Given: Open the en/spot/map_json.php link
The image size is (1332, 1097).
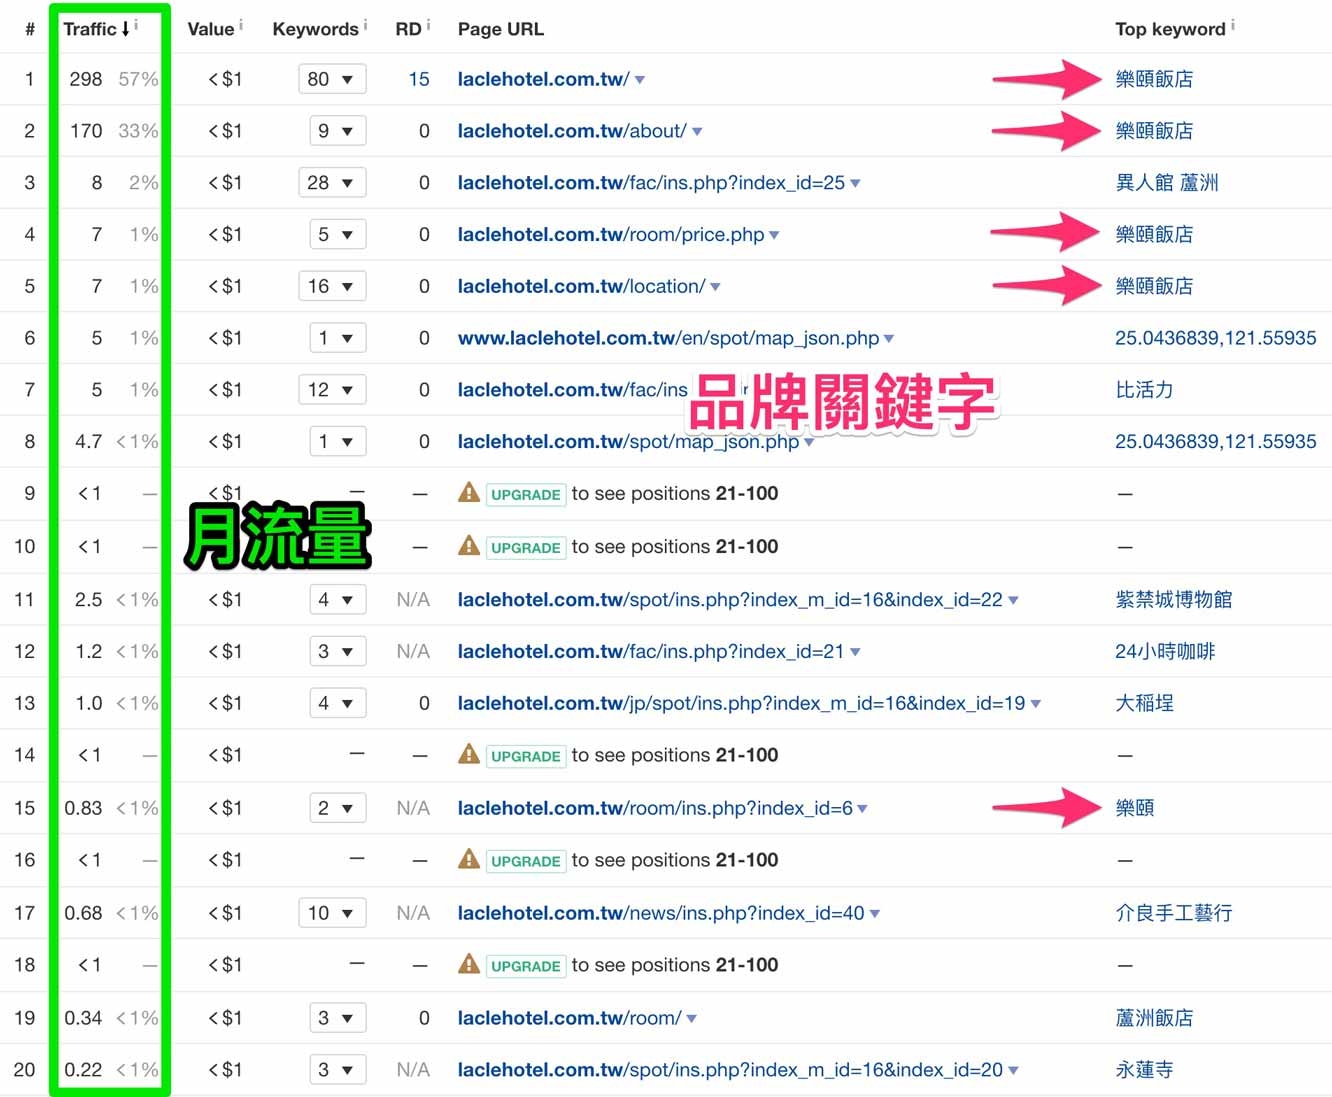Looking at the screenshot, I should point(668,338).
